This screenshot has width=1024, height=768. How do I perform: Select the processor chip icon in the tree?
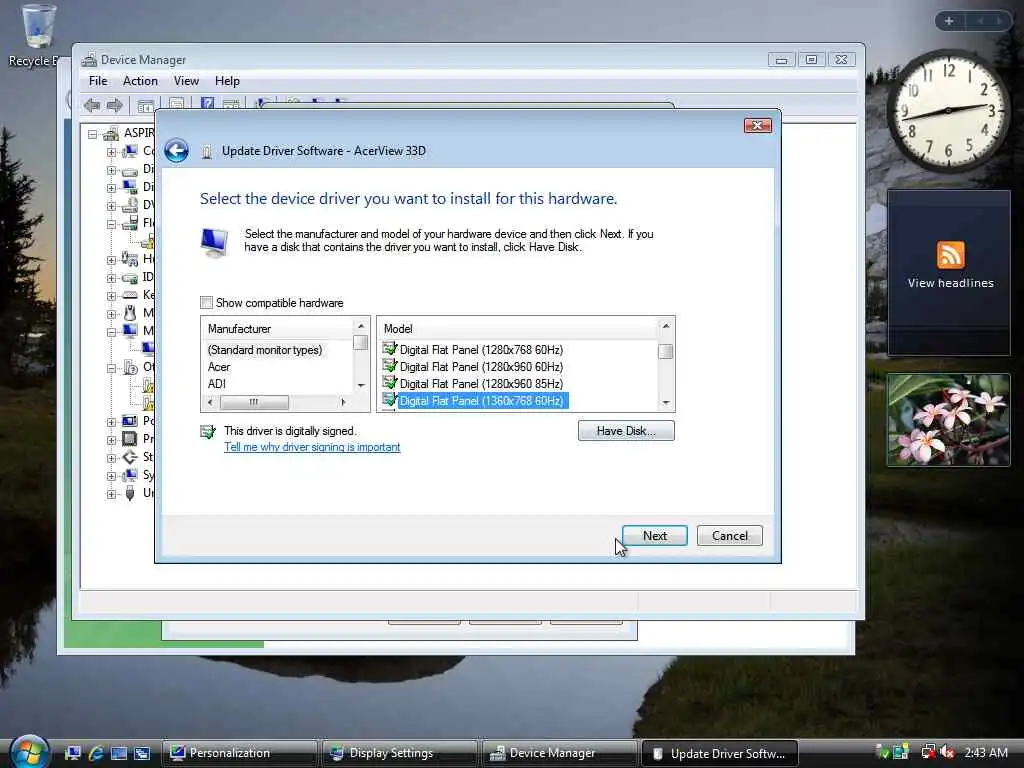click(130, 438)
